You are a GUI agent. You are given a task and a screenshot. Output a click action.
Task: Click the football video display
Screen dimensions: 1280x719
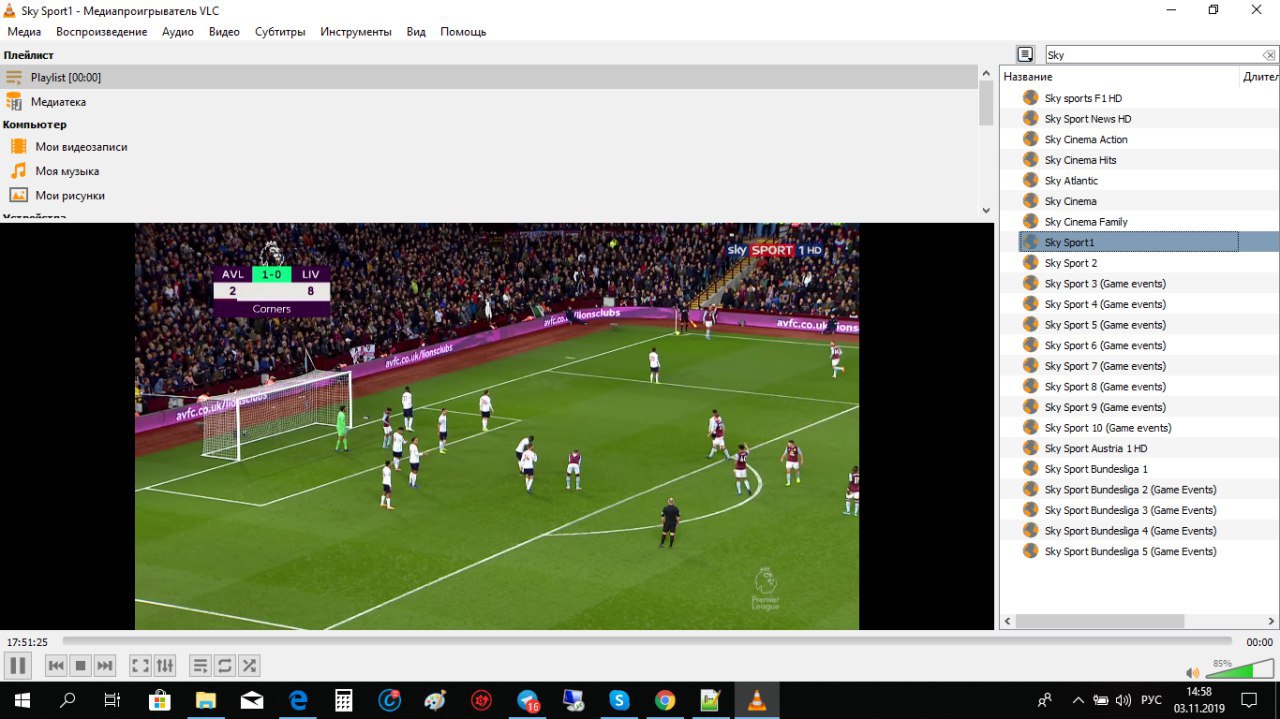(x=497, y=426)
